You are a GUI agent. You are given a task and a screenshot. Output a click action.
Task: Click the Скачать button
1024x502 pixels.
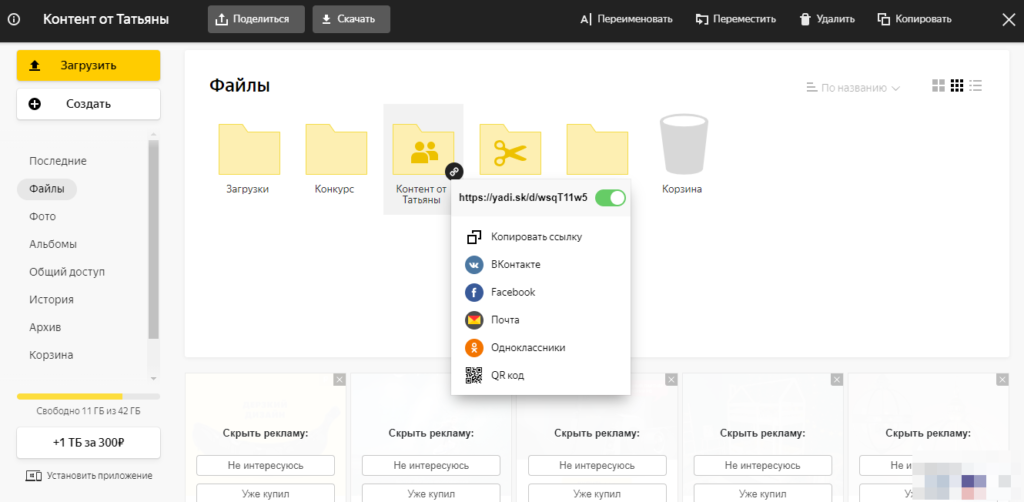351,19
